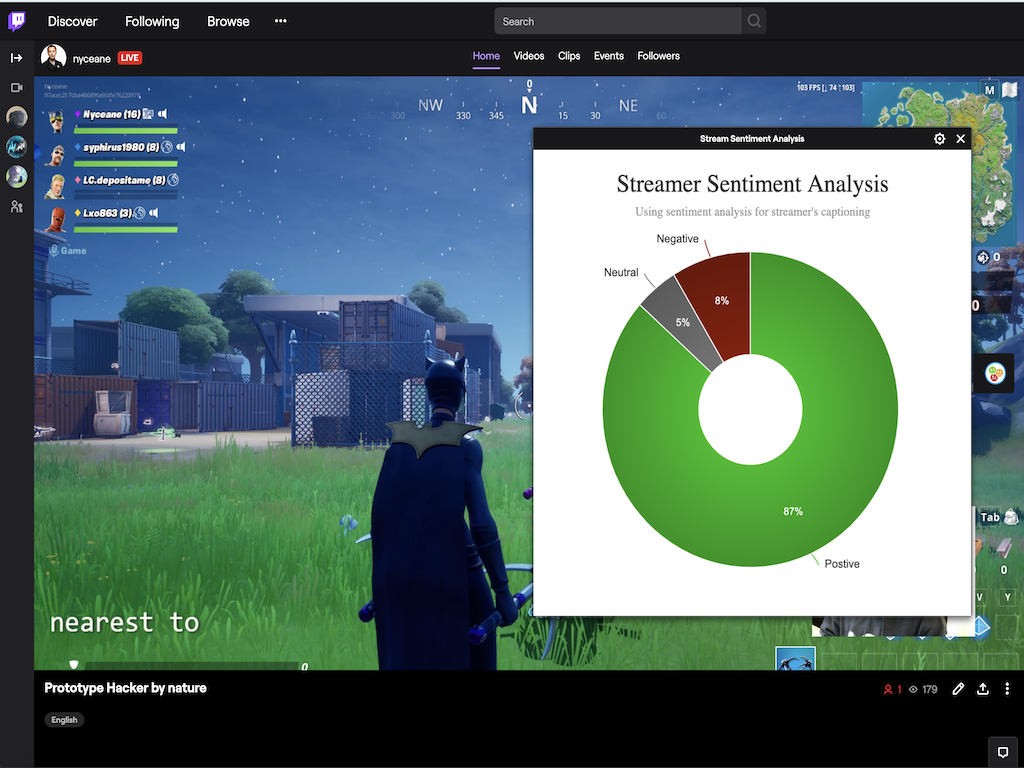Click Nyceane's speaker voice icon

point(163,114)
